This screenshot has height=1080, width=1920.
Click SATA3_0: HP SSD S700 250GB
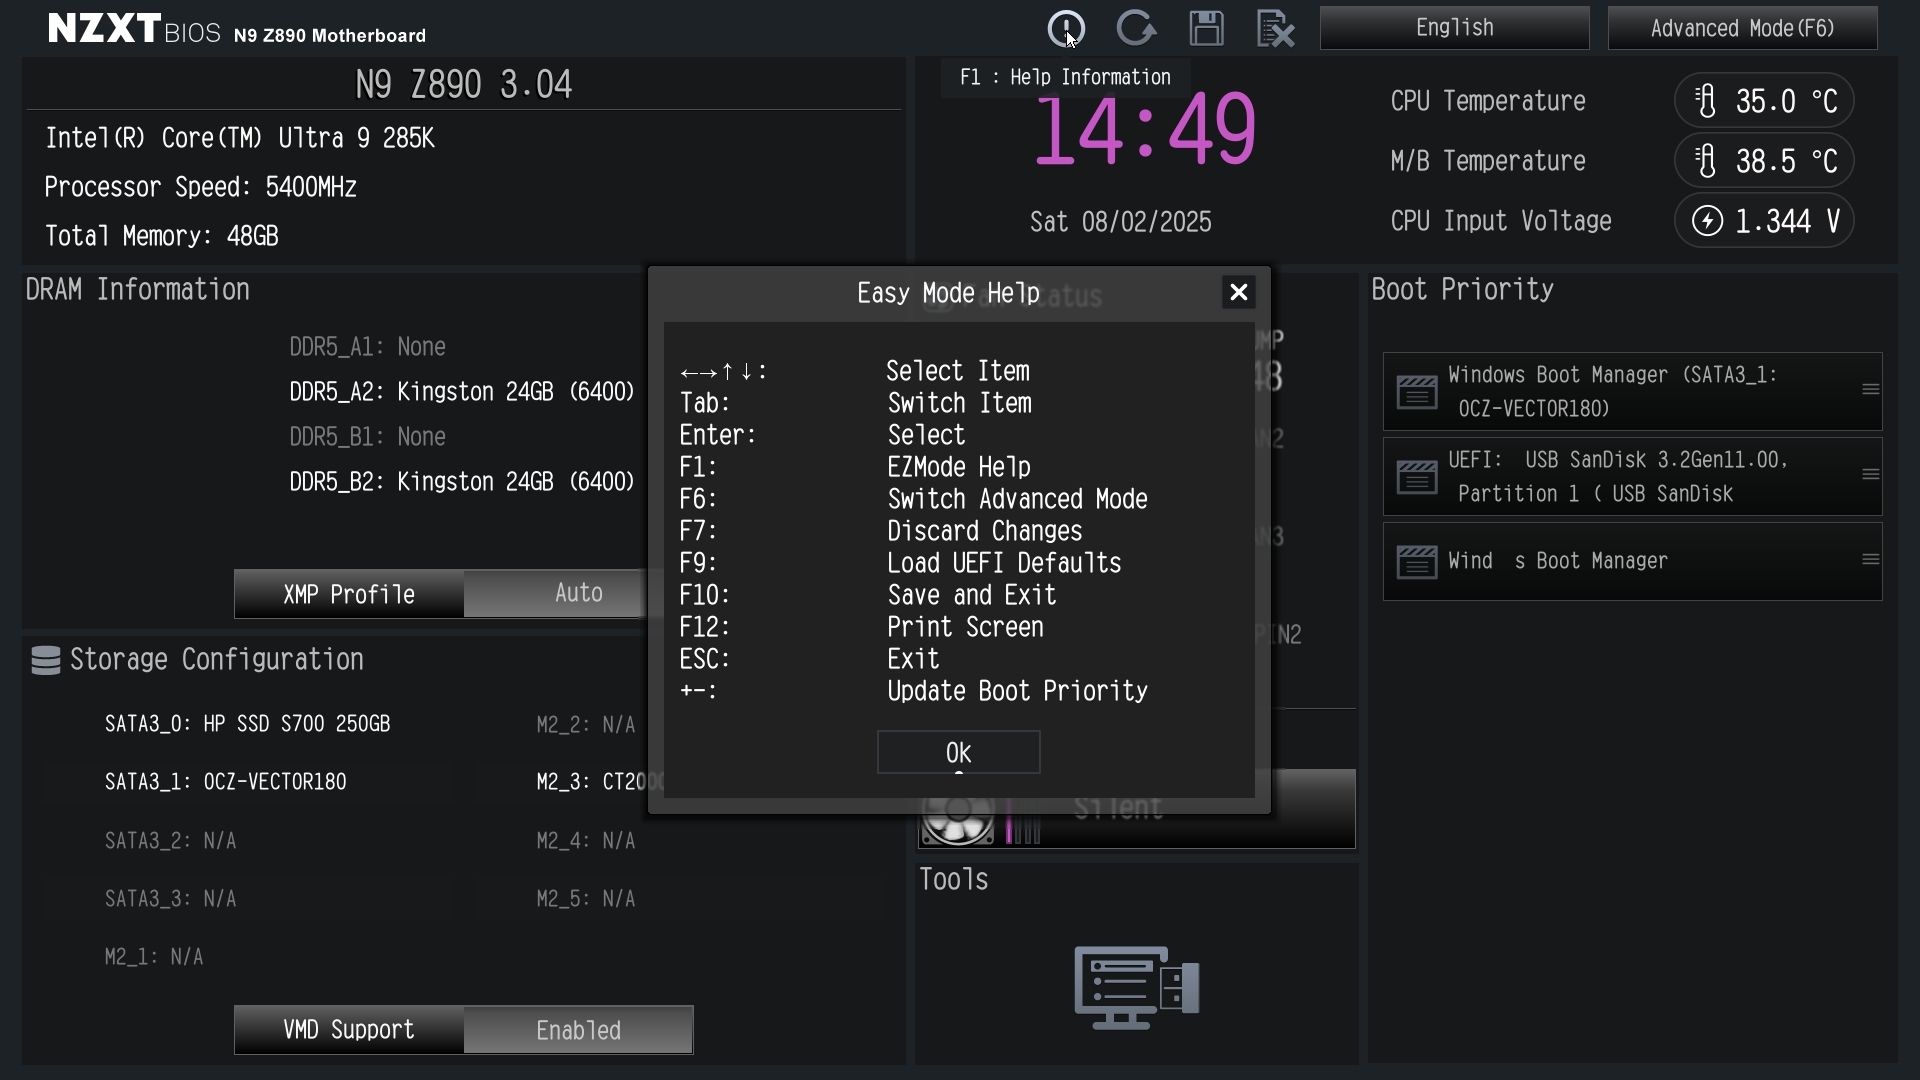(247, 724)
